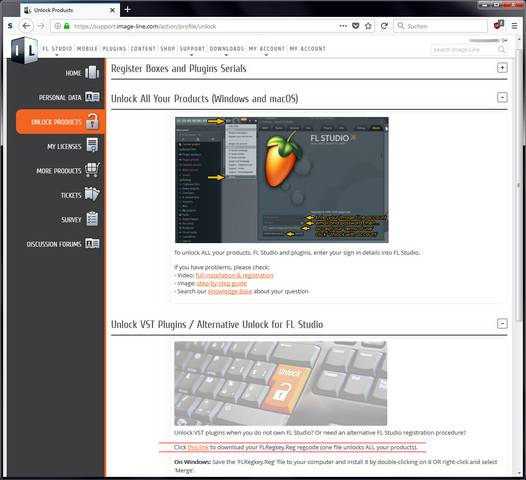The width and height of the screenshot is (526, 480).
Task: Click red extension shield icon
Action: [x=498, y=25]
